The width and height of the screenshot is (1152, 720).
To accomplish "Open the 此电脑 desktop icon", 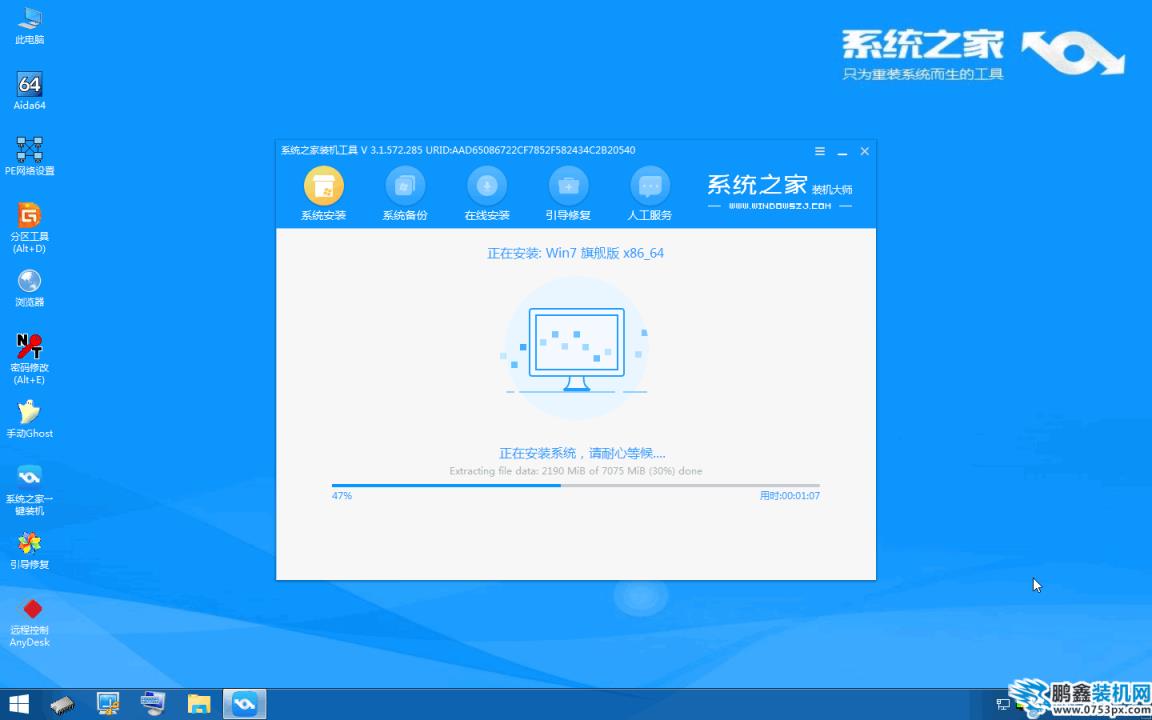I will 29,26.
